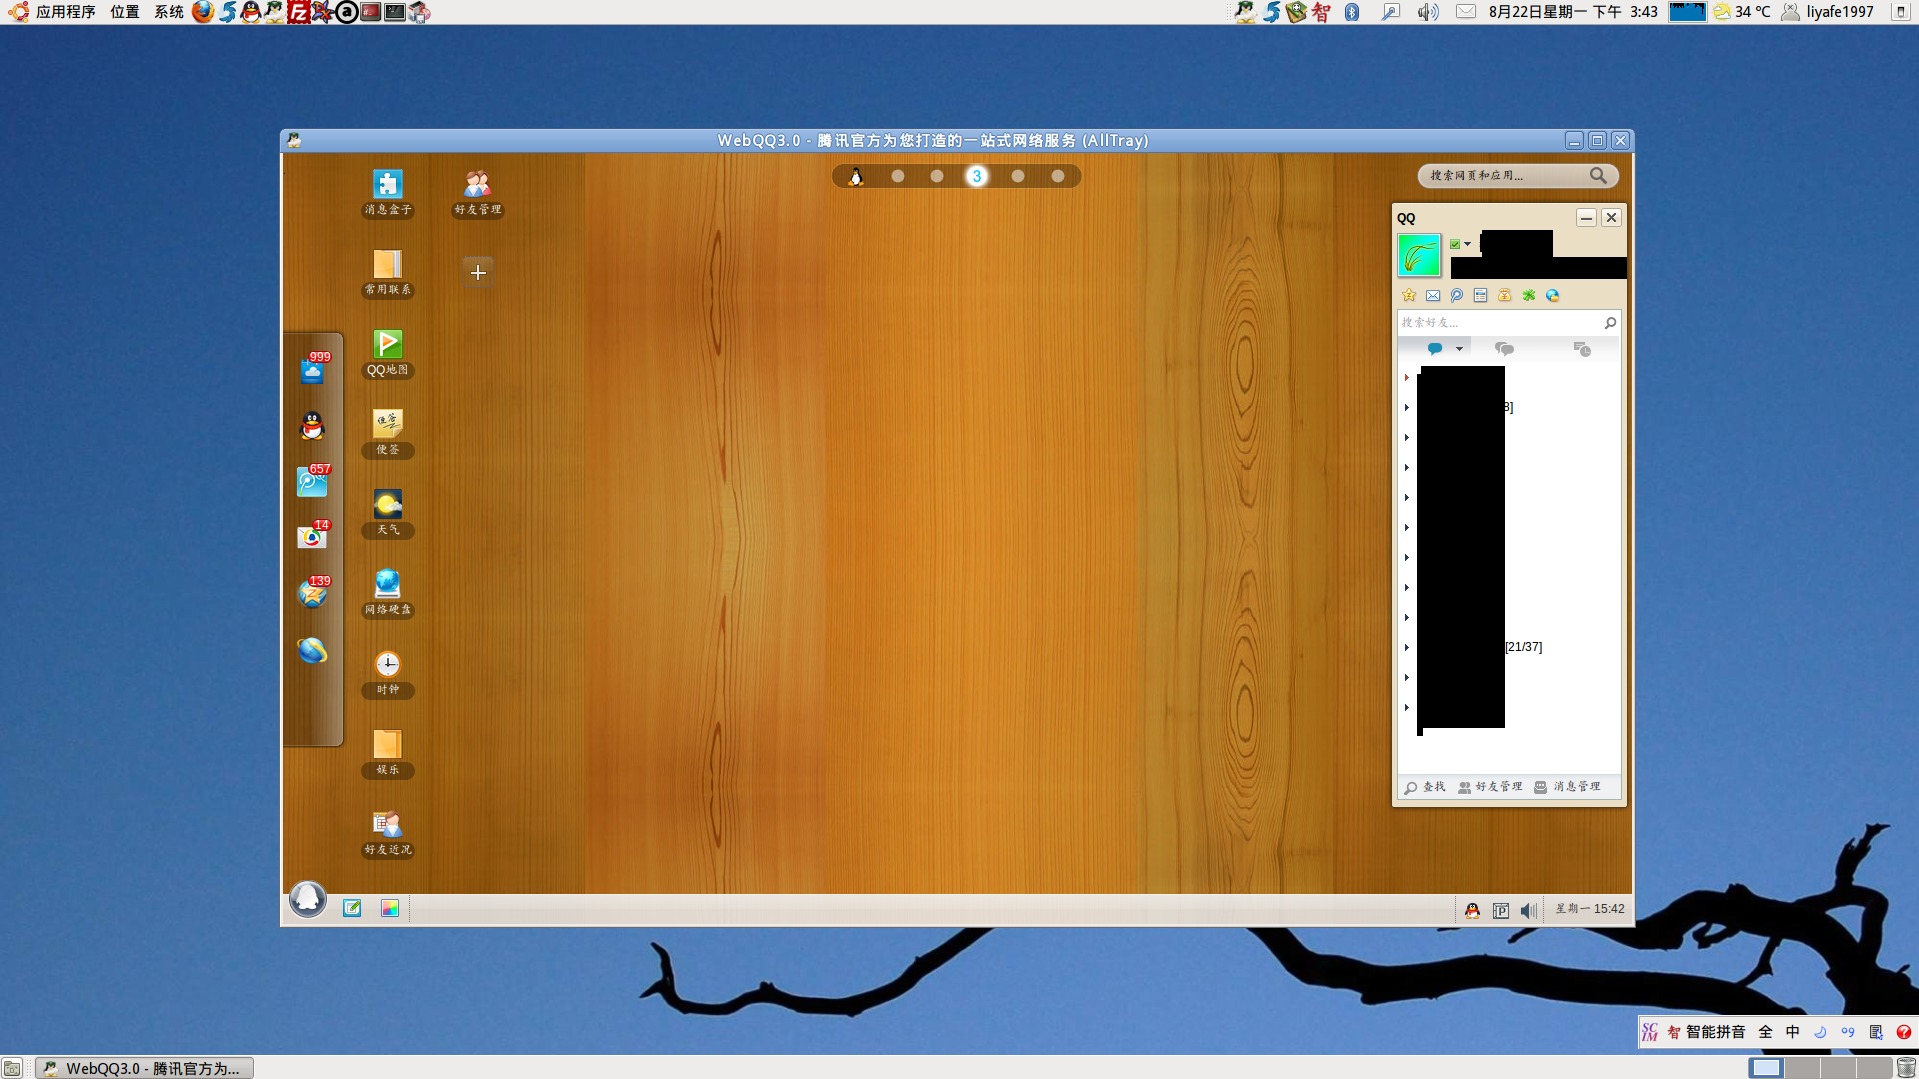Open the system volume speaker control
Image resolution: width=1919 pixels, height=1079 pixels.
[1428, 12]
